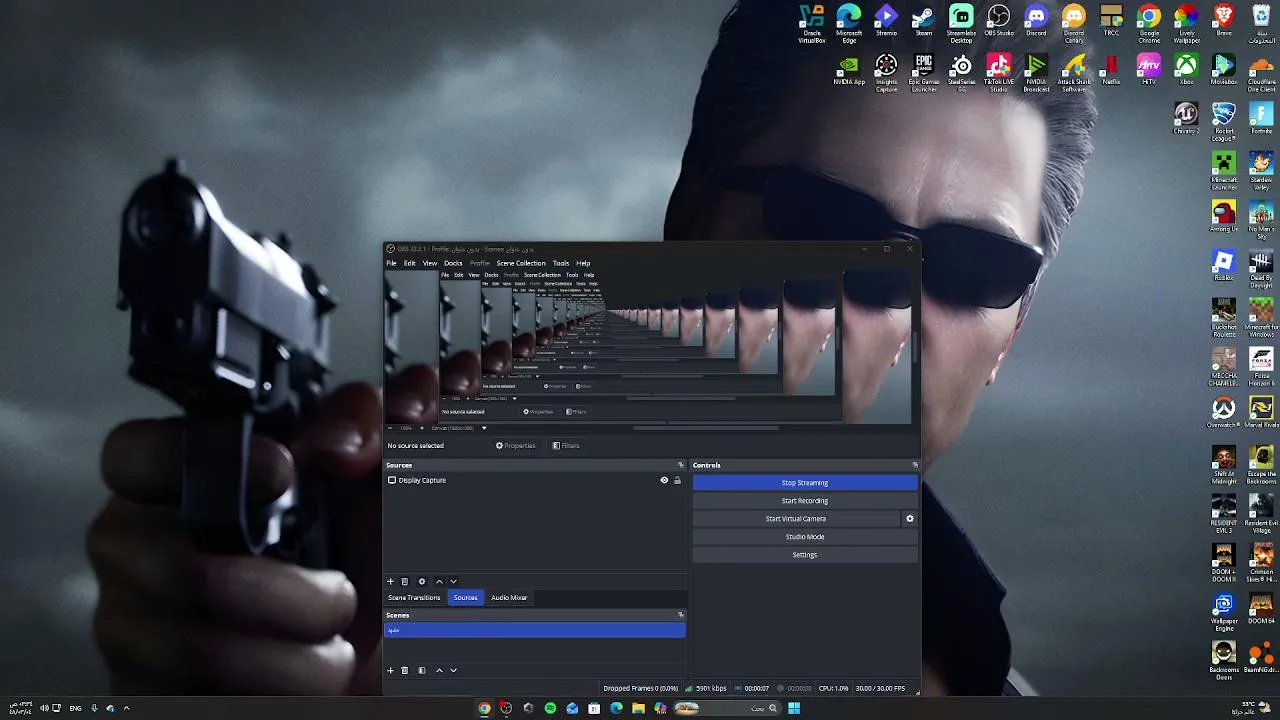Screen dimensions: 1280x720
Task: Enable Studio Mode
Action: click(x=805, y=537)
